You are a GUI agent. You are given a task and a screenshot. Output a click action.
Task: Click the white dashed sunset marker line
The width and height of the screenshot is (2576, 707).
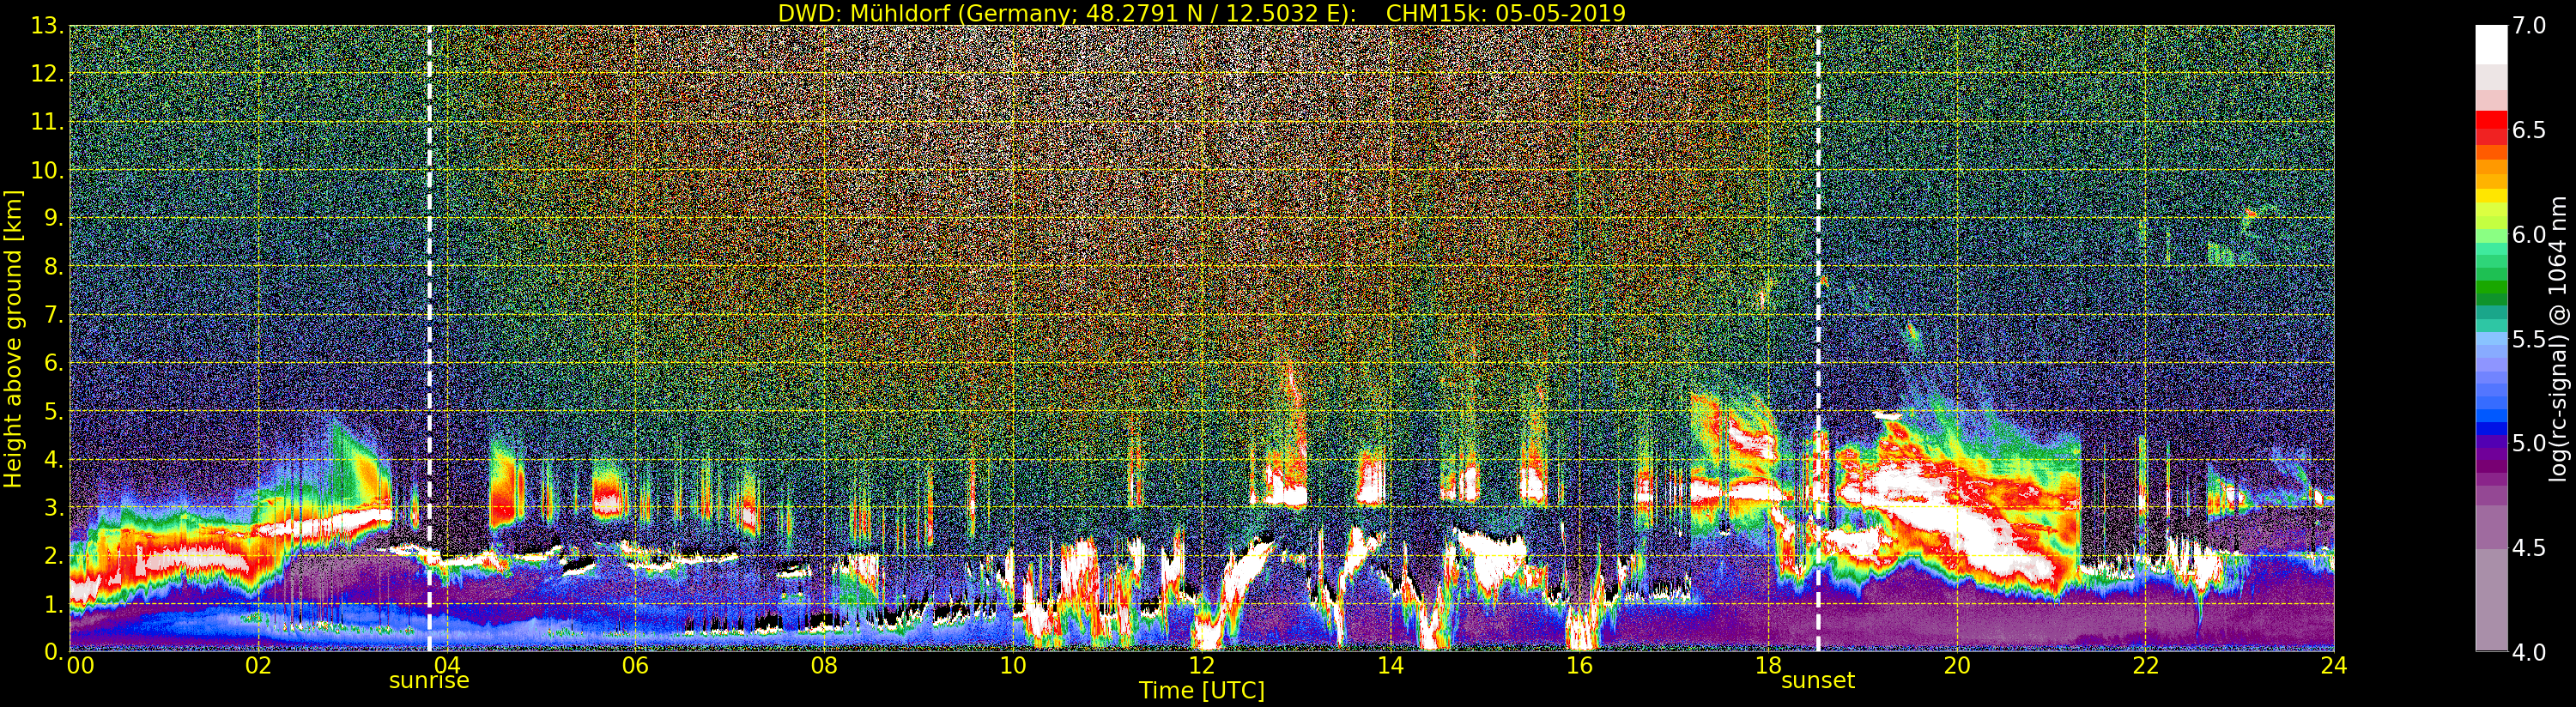click(1818, 338)
